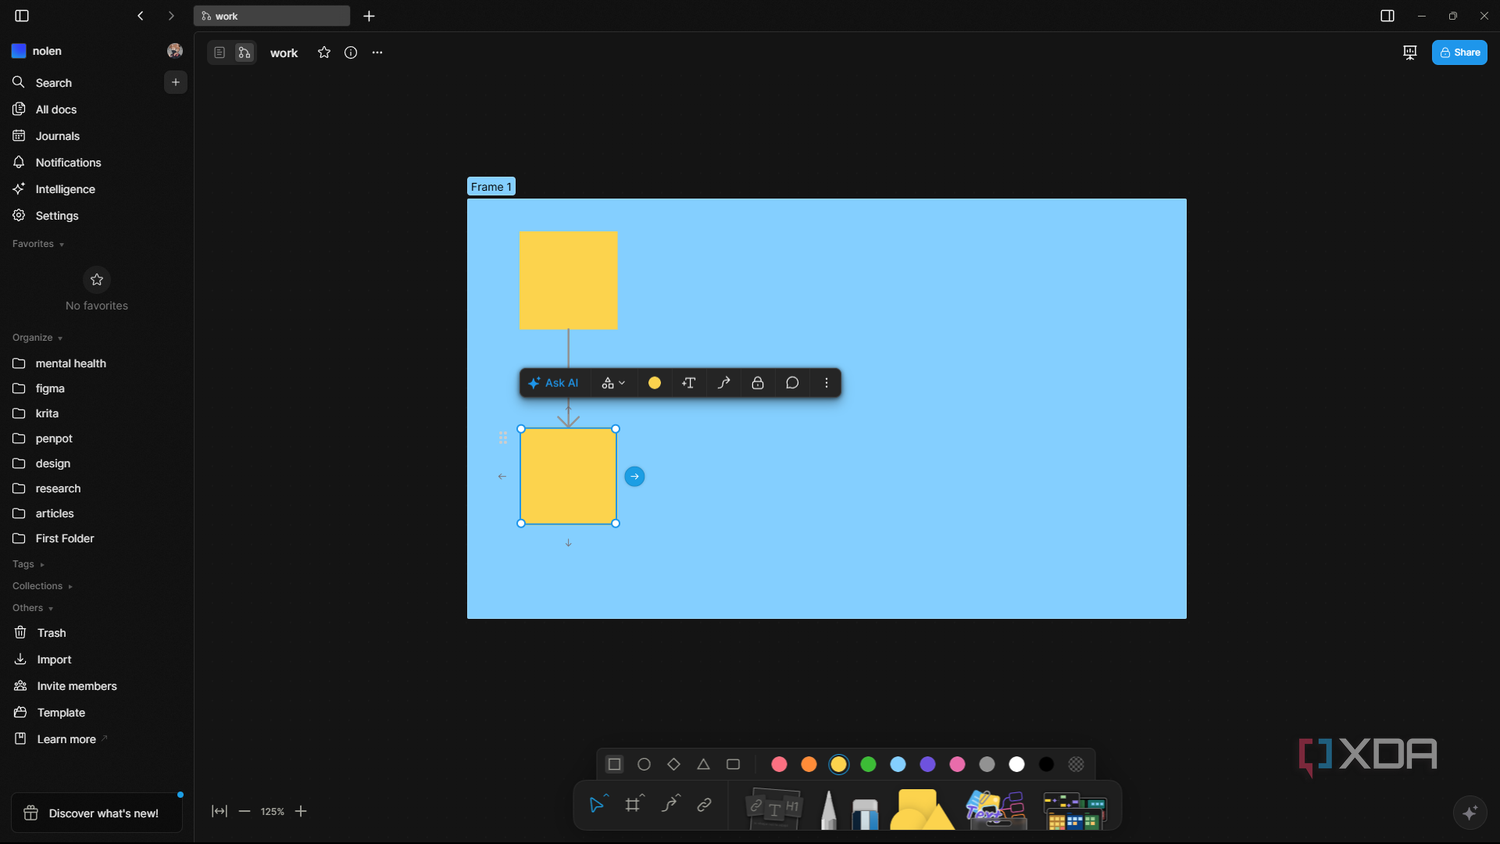
Task: Toggle the left sidebar panel
Action: coord(22,16)
